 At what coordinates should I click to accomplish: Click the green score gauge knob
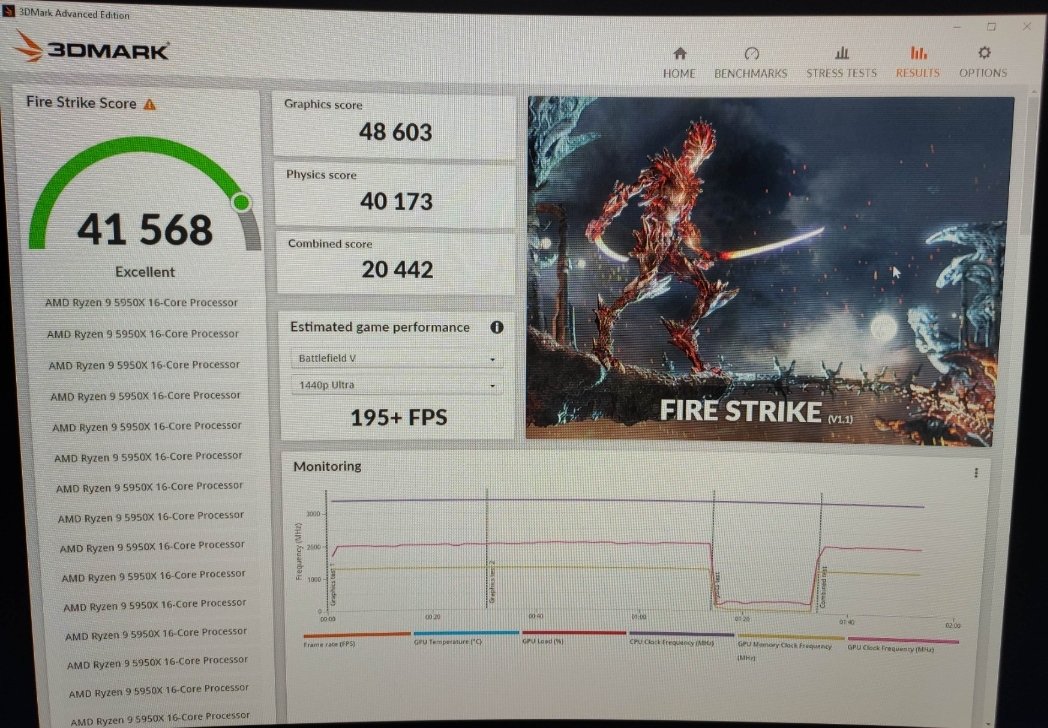[242, 202]
